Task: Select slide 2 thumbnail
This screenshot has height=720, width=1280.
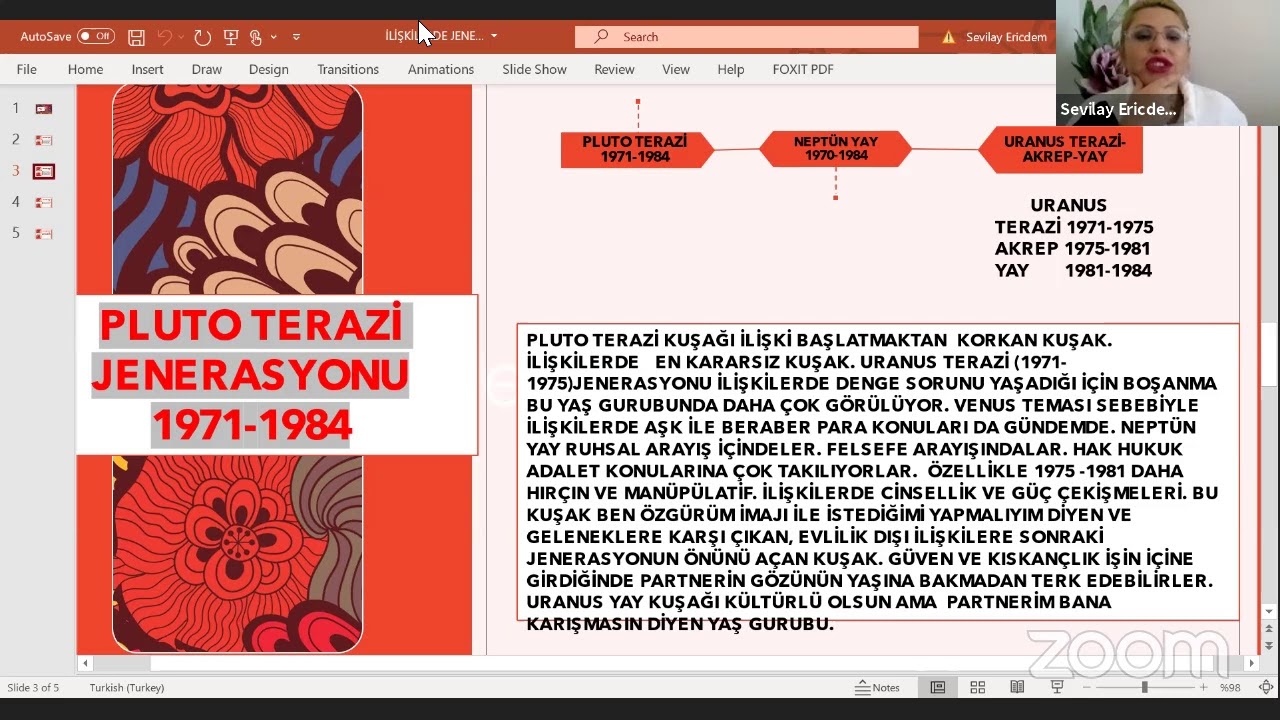Action: [43, 140]
